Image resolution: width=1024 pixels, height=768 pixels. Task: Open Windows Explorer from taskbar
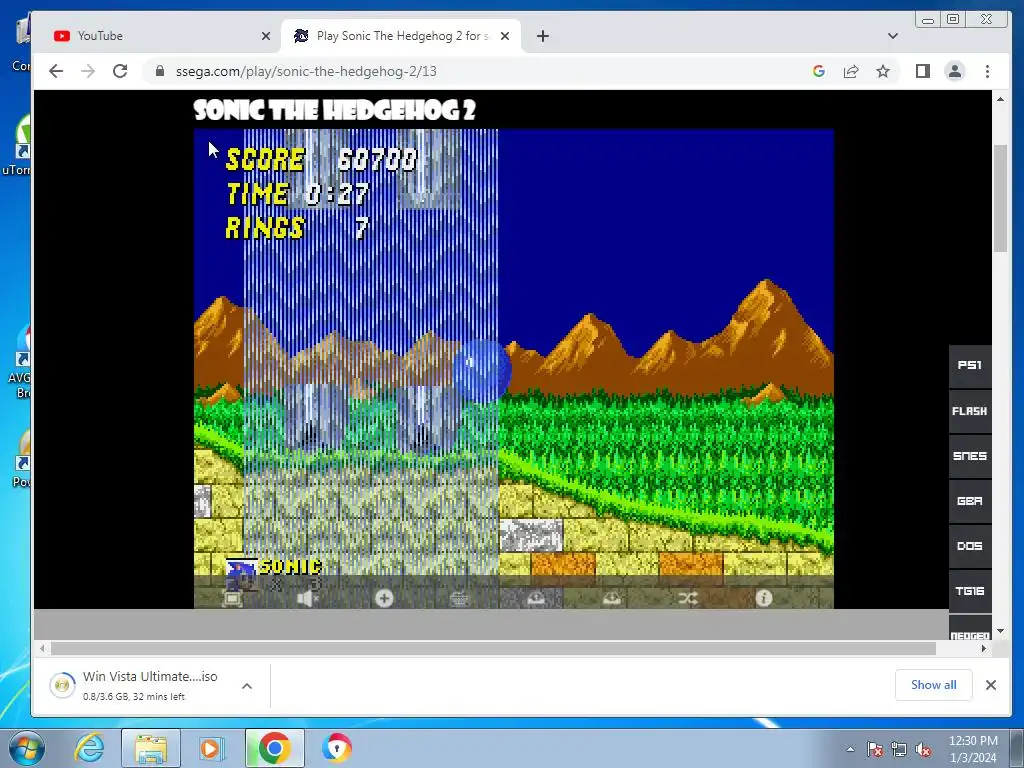(x=151, y=748)
